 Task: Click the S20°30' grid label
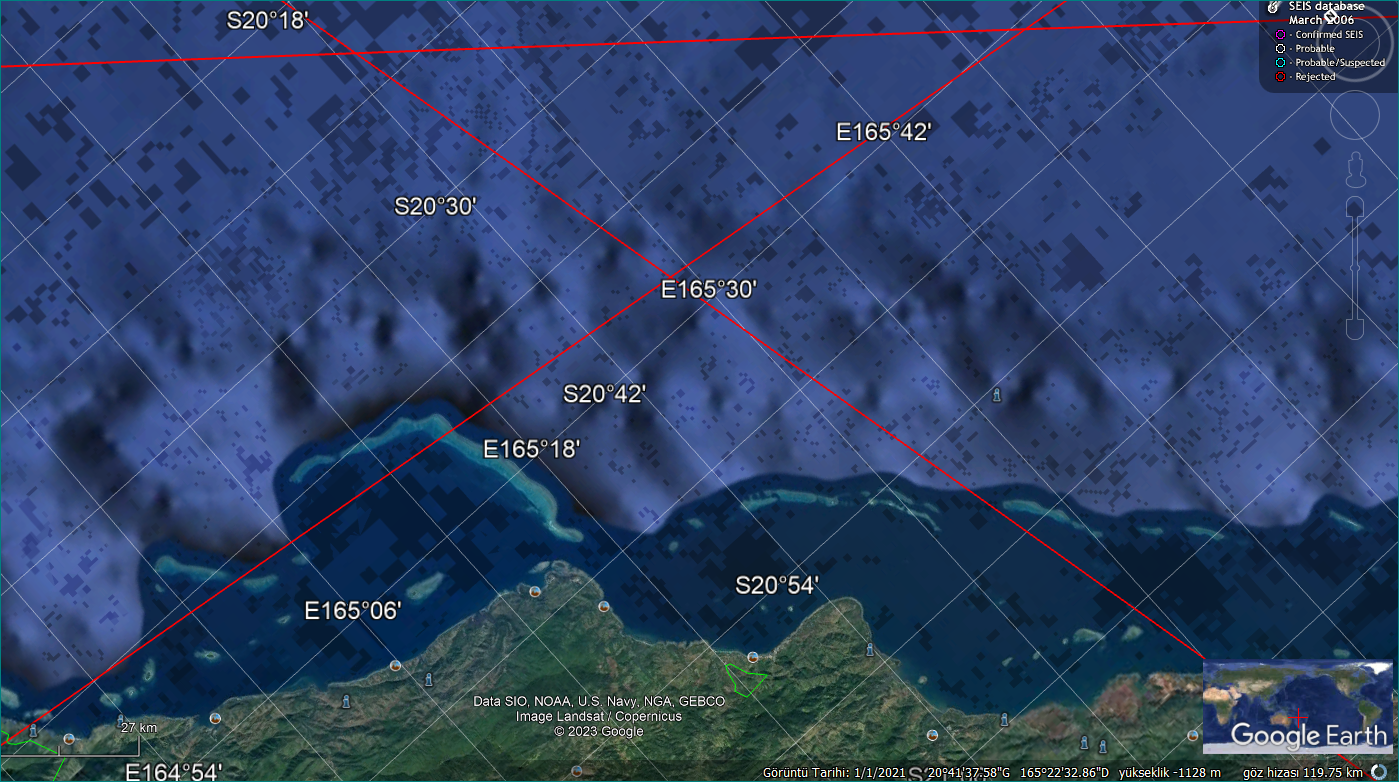pos(435,207)
